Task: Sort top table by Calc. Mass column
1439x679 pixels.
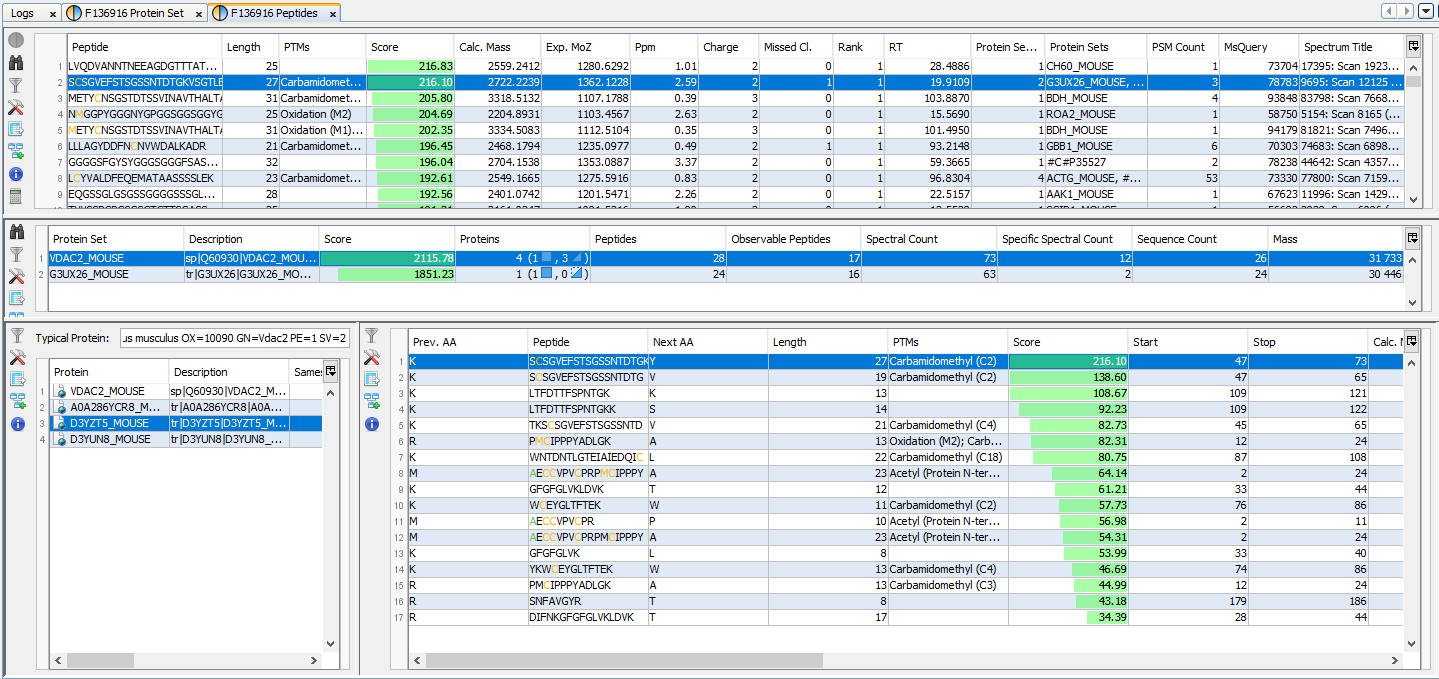Action: click(498, 47)
